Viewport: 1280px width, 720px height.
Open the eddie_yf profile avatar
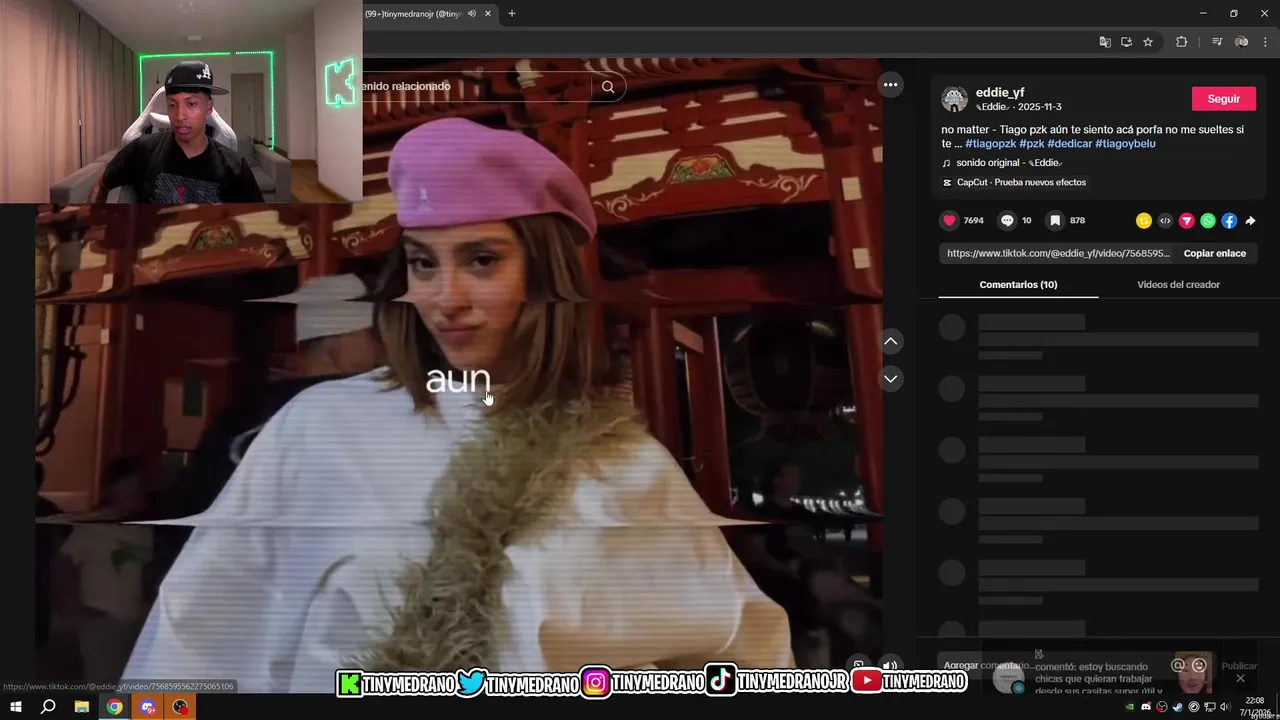954,99
